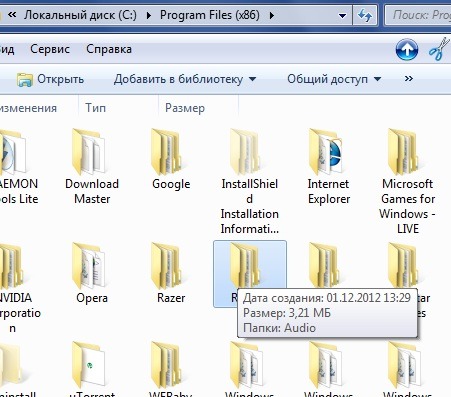The width and height of the screenshot is (451, 397).
Task: Click the uTorrent folder icon
Action: 89,365
